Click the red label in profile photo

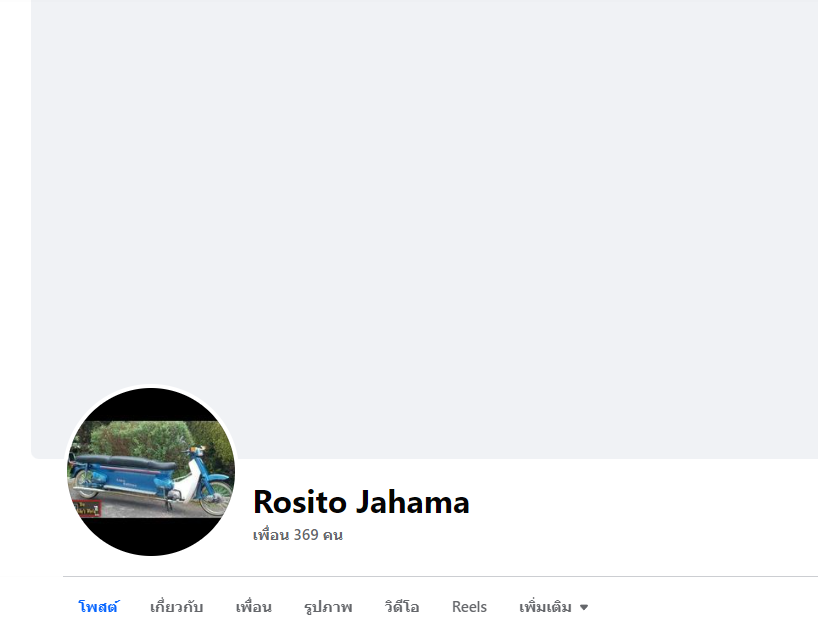coord(87,509)
